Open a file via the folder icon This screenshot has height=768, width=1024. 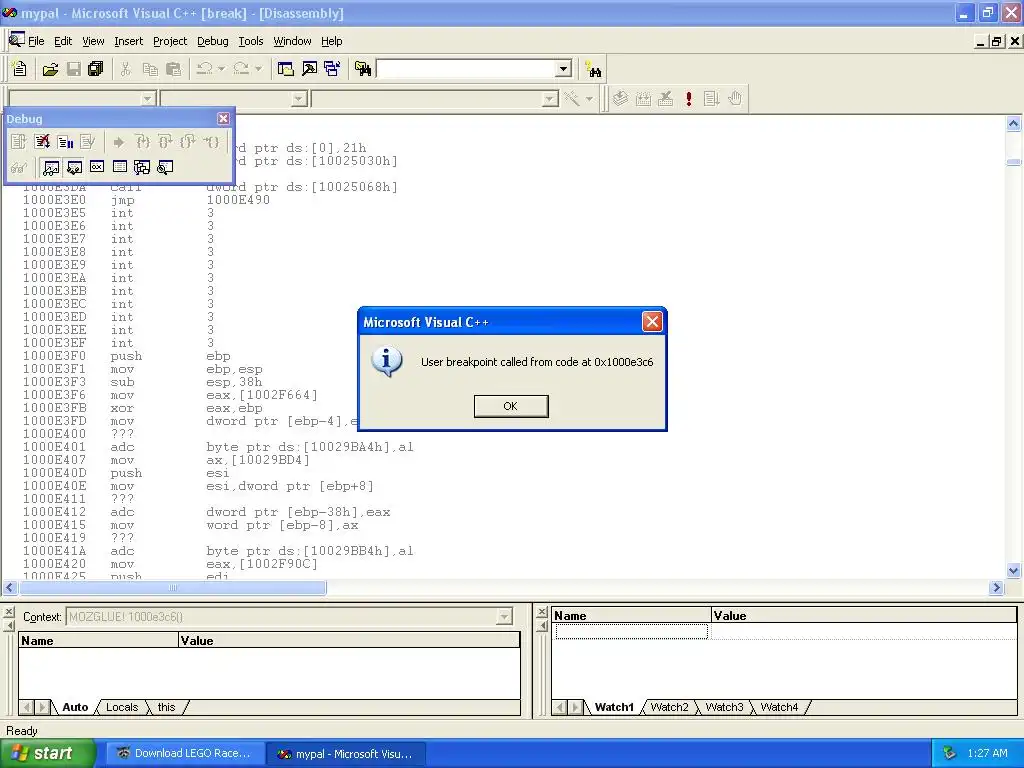(x=50, y=69)
